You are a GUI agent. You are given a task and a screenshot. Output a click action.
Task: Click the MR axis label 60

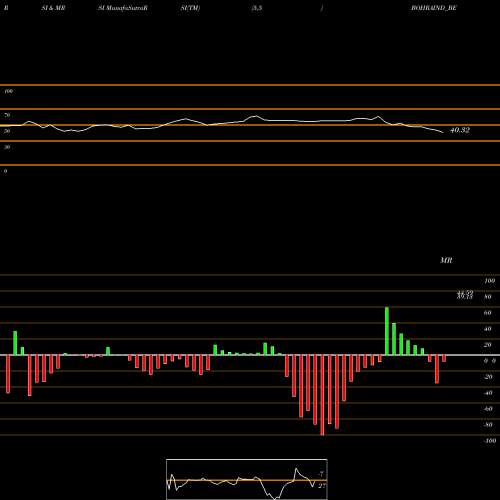pos(488,313)
